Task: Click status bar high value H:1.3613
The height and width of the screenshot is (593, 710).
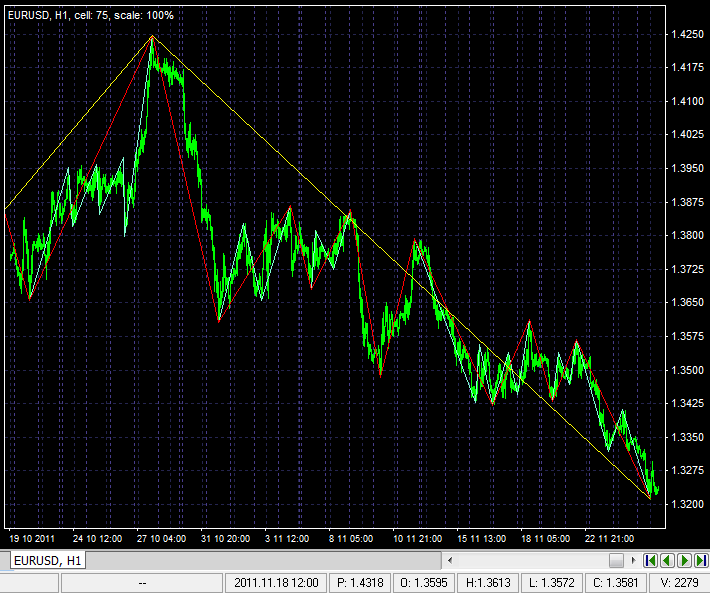Action: (488, 583)
